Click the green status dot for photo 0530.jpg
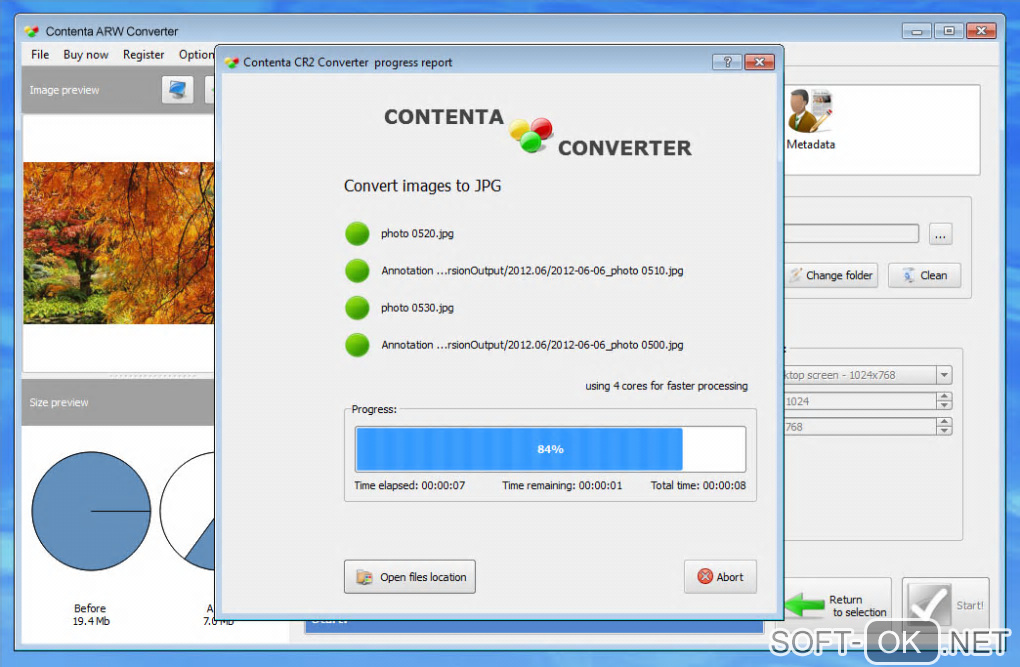Screen dimensions: 1020x667 (x=357, y=308)
